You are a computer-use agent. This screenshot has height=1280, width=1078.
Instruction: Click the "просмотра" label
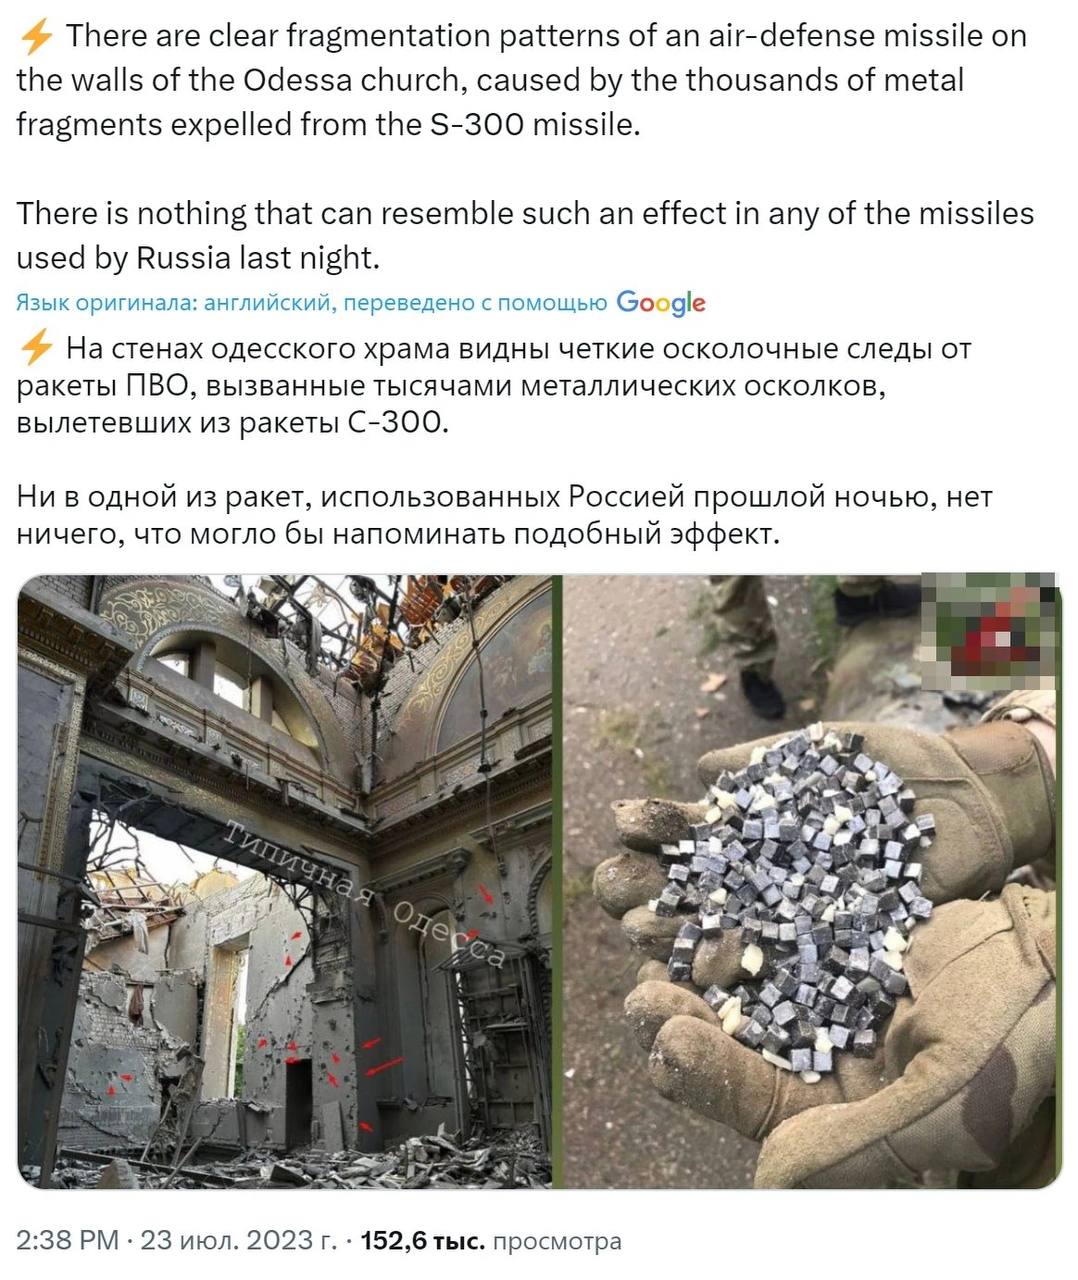point(557,1241)
